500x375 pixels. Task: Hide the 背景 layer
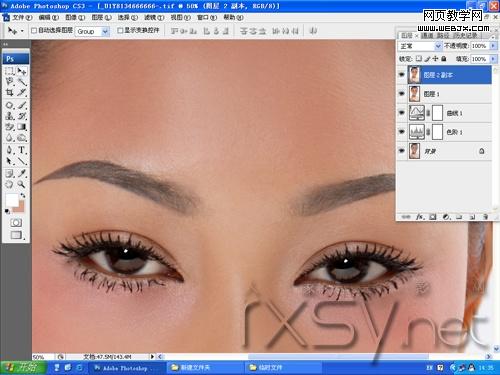402,151
